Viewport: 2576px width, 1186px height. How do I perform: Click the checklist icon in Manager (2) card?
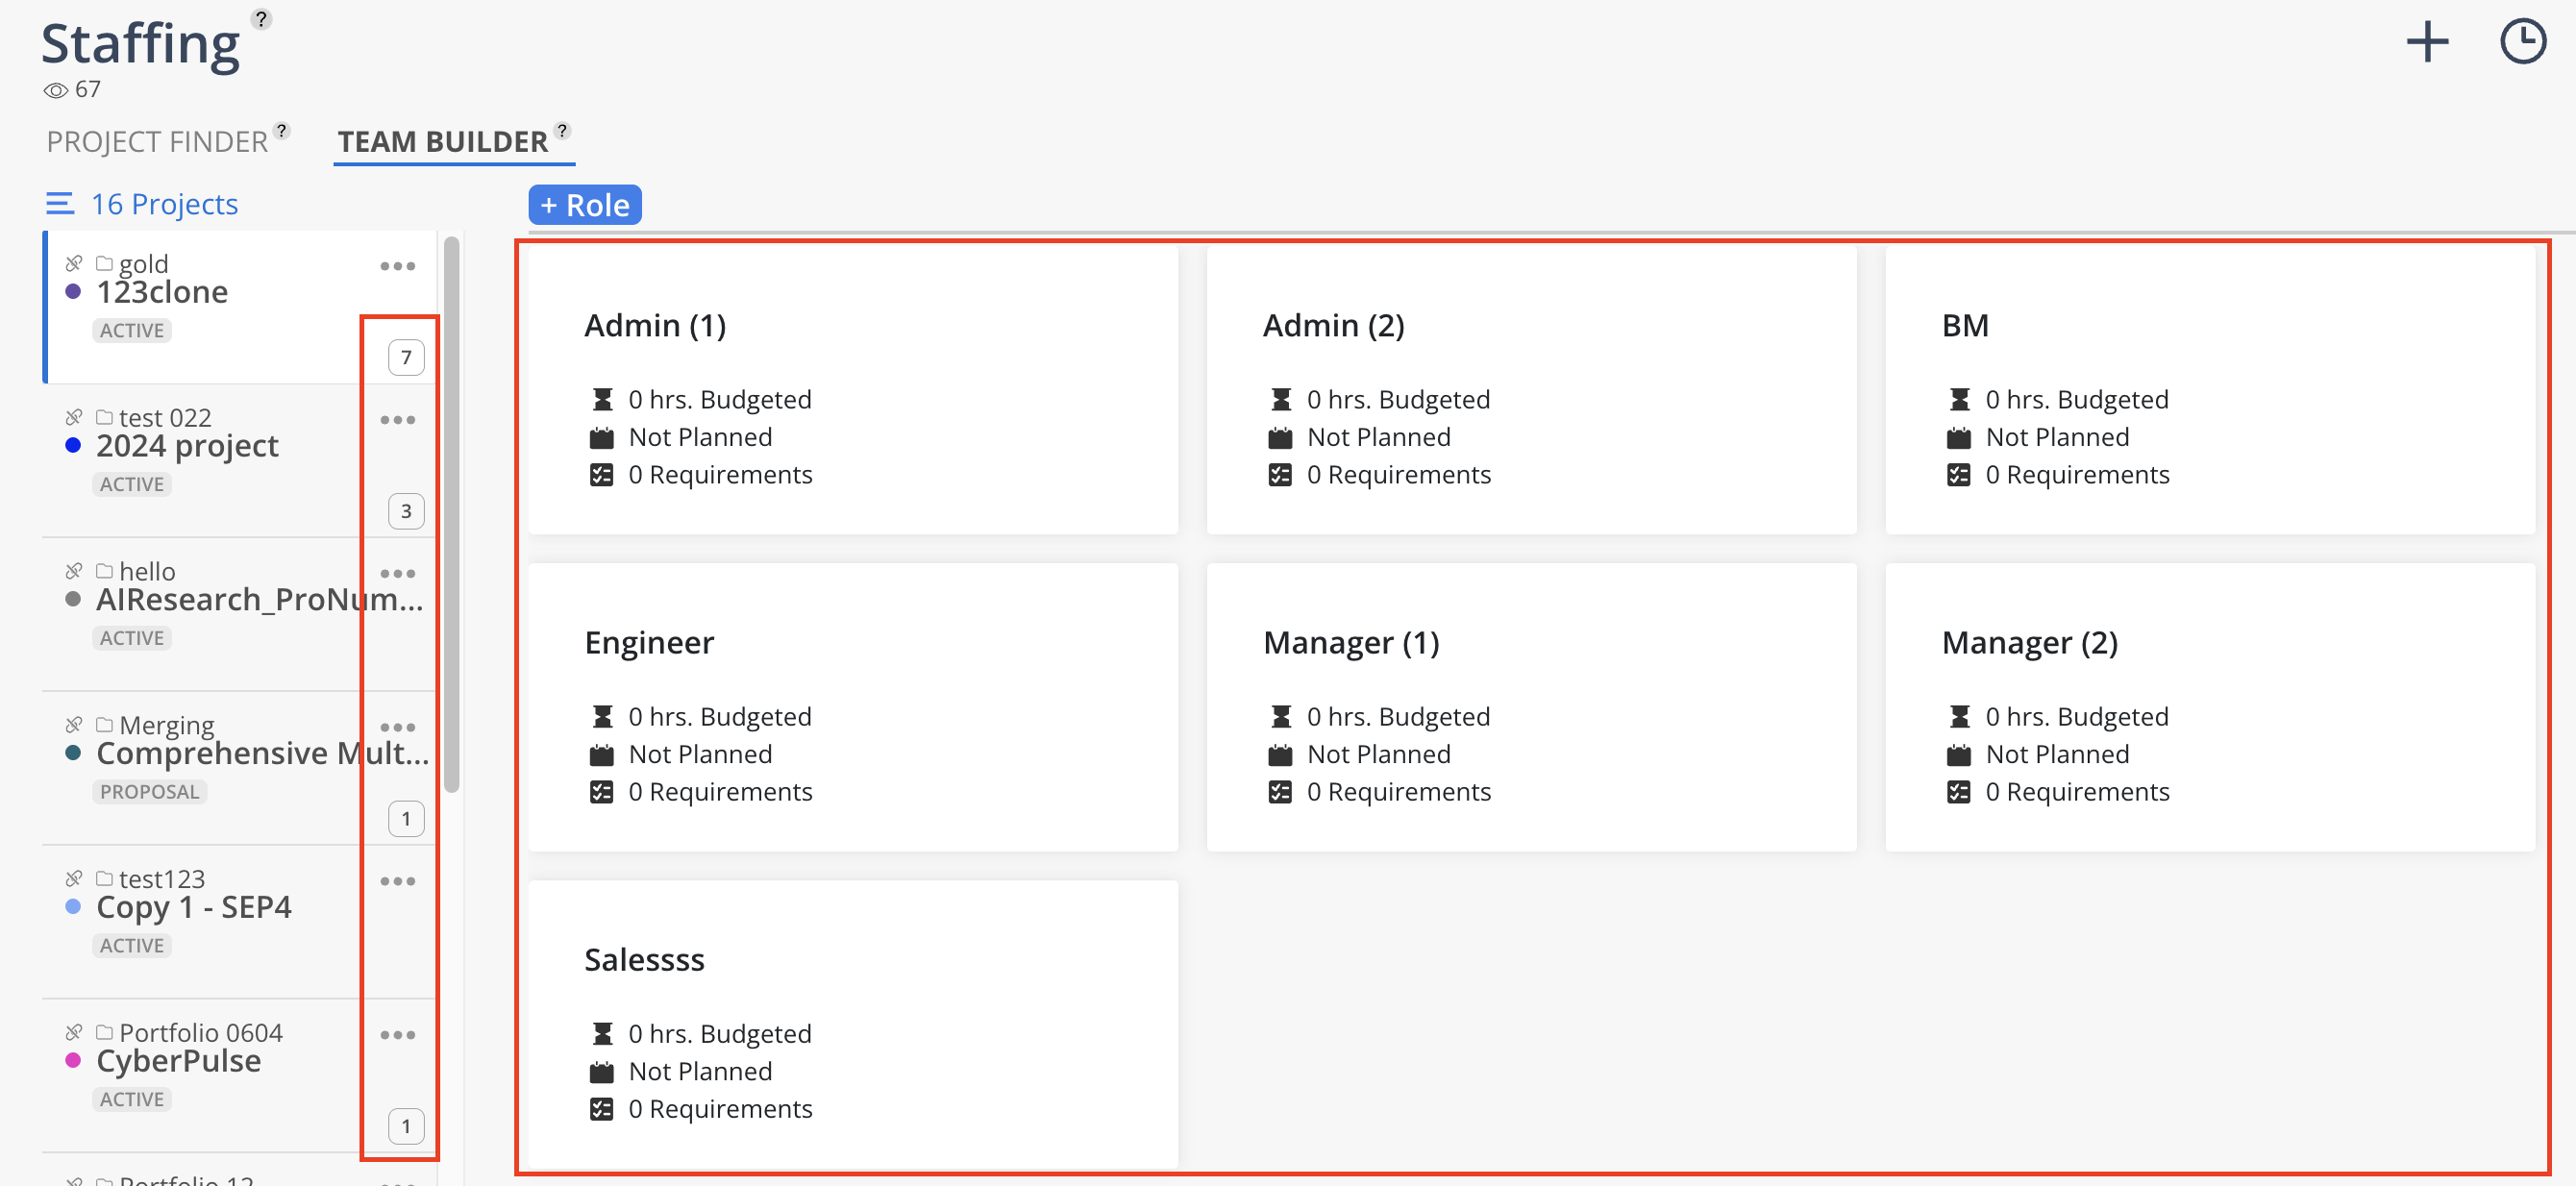click(1959, 792)
